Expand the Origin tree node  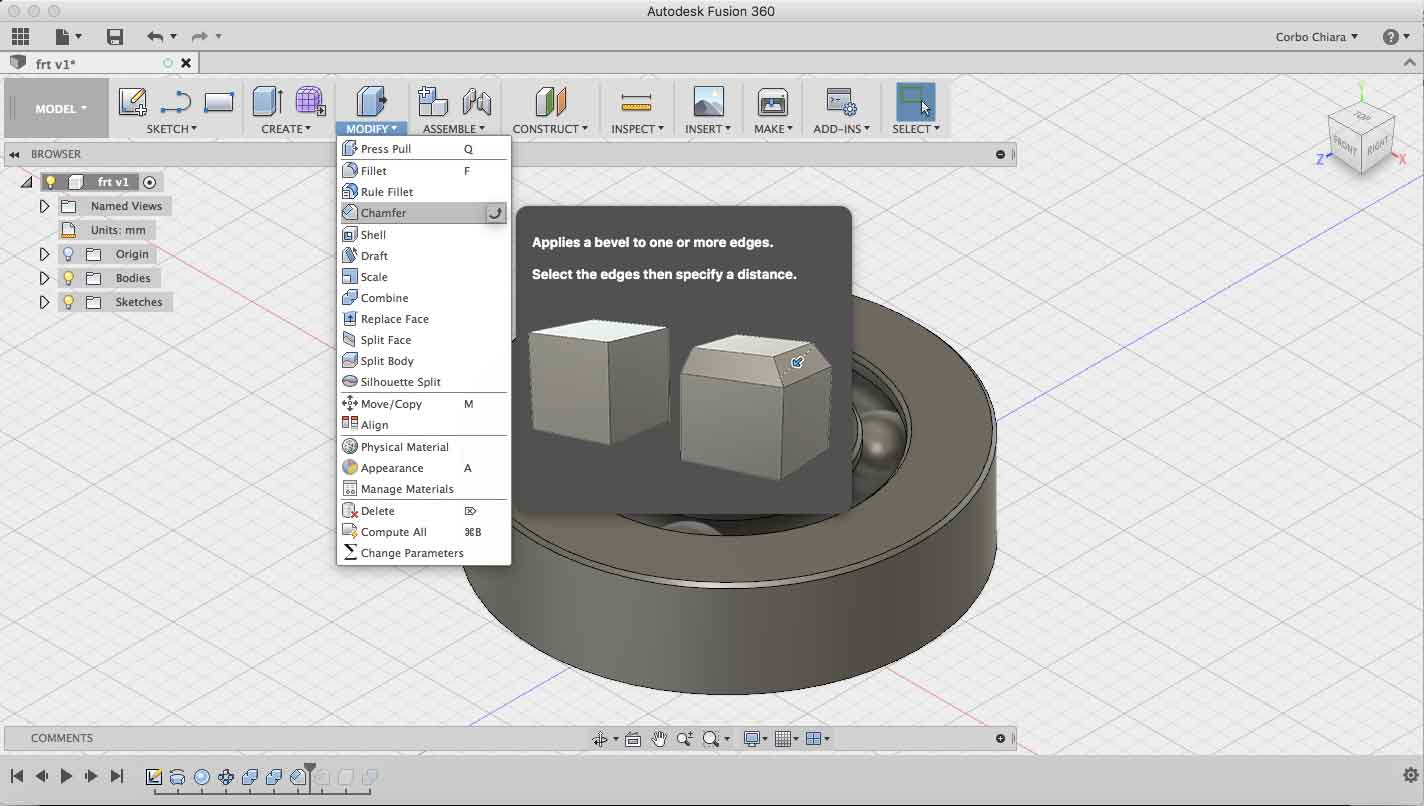click(x=44, y=254)
